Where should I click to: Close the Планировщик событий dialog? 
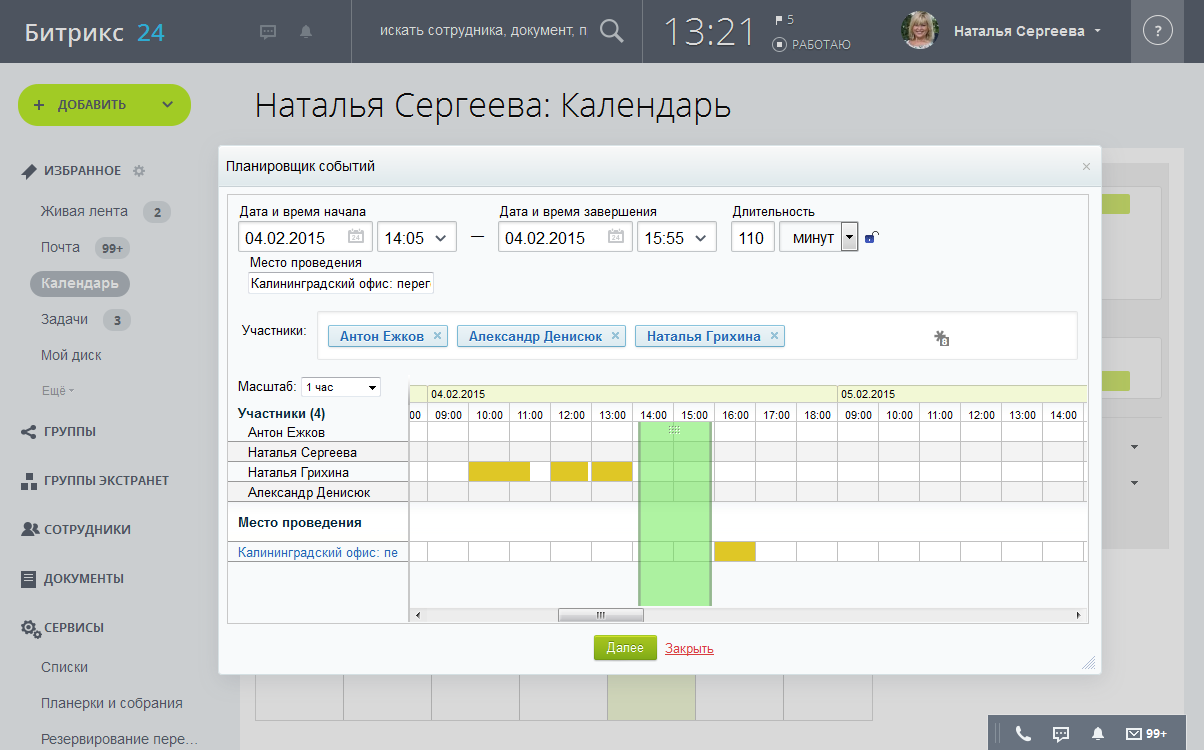pyautogui.click(x=1086, y=167)
